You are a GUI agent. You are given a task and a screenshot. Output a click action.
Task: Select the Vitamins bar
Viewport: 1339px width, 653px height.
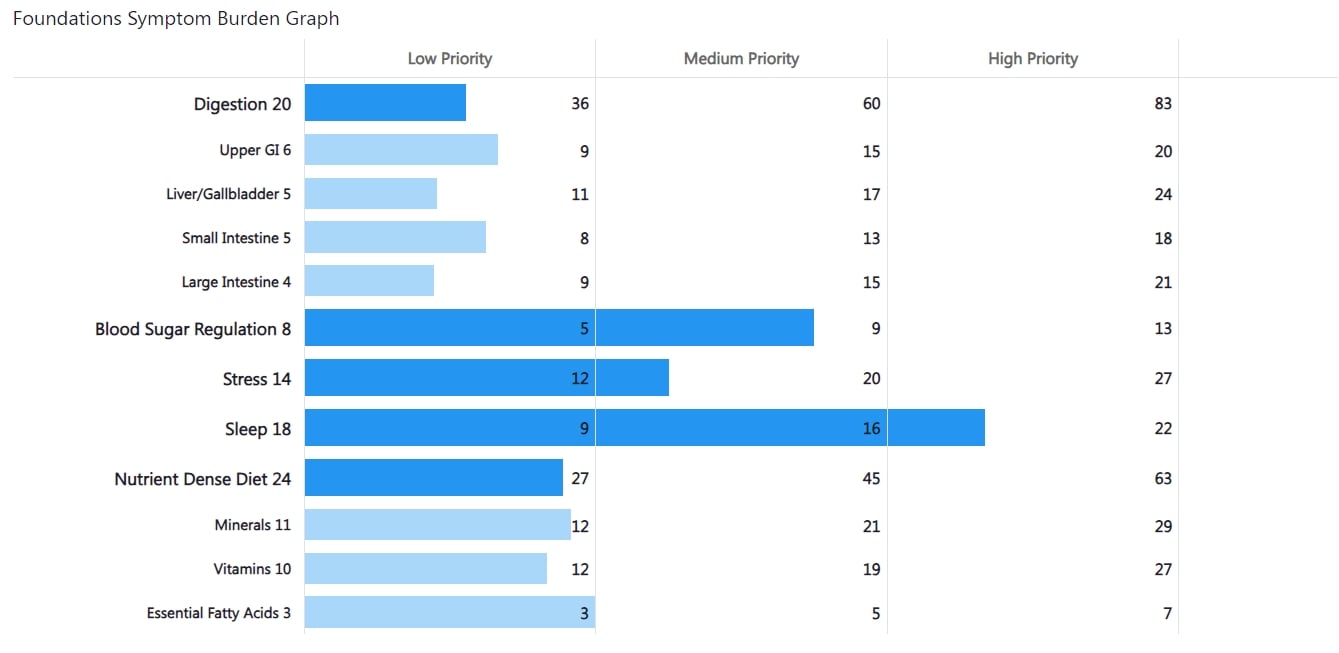pyautogui.click(x=425, y=569)
